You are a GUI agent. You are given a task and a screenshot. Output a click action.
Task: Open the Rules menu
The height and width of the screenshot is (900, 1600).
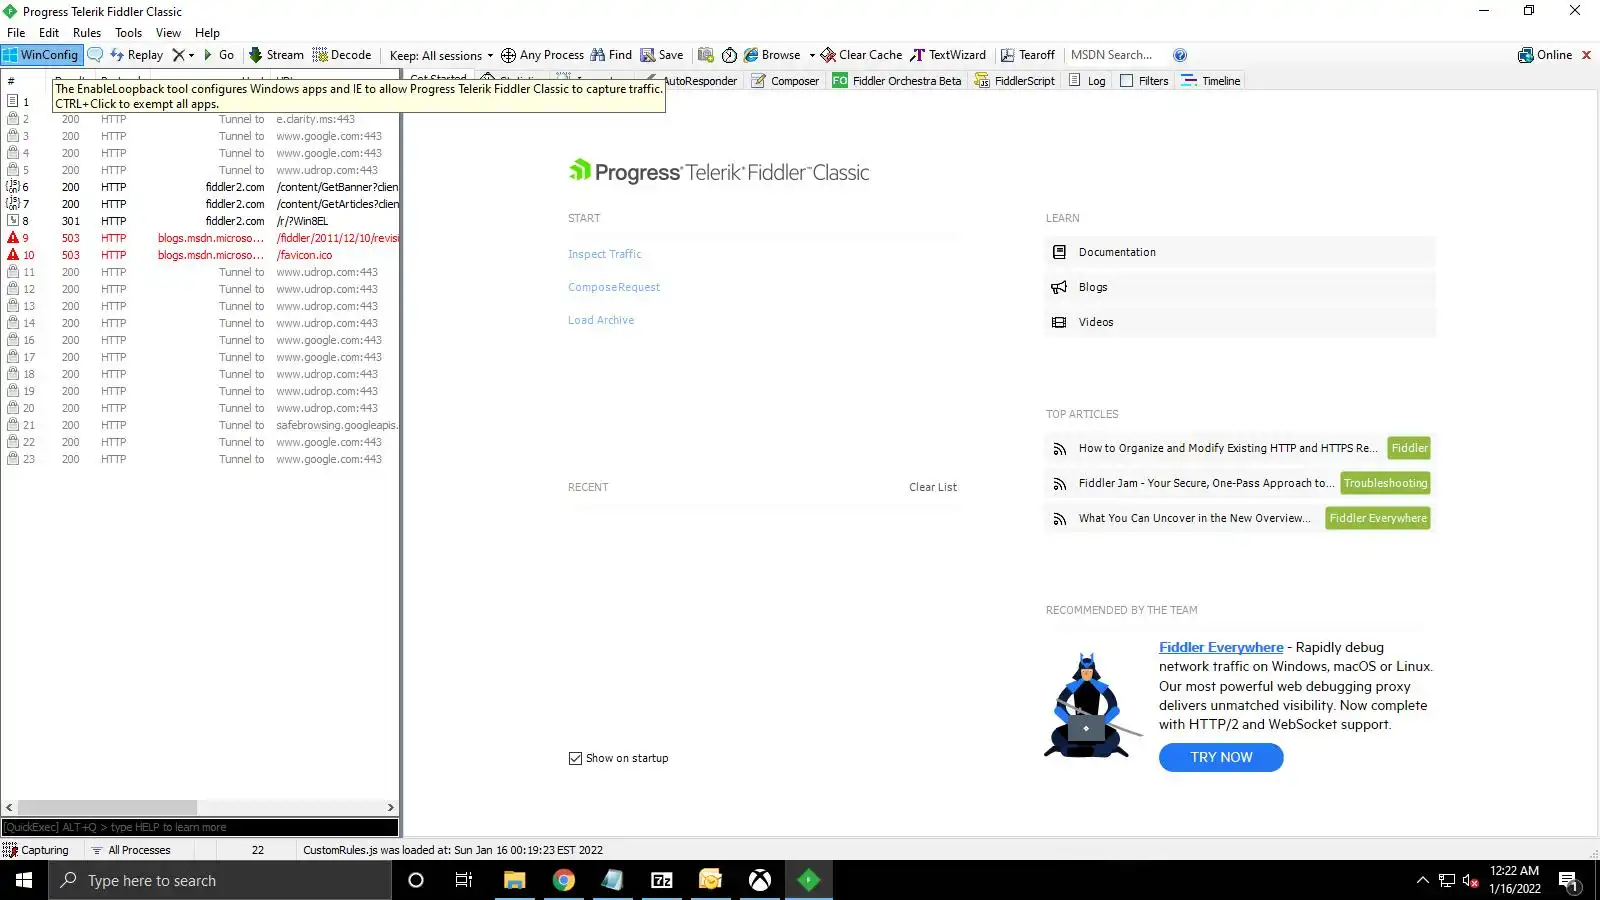tap(87, 33)
